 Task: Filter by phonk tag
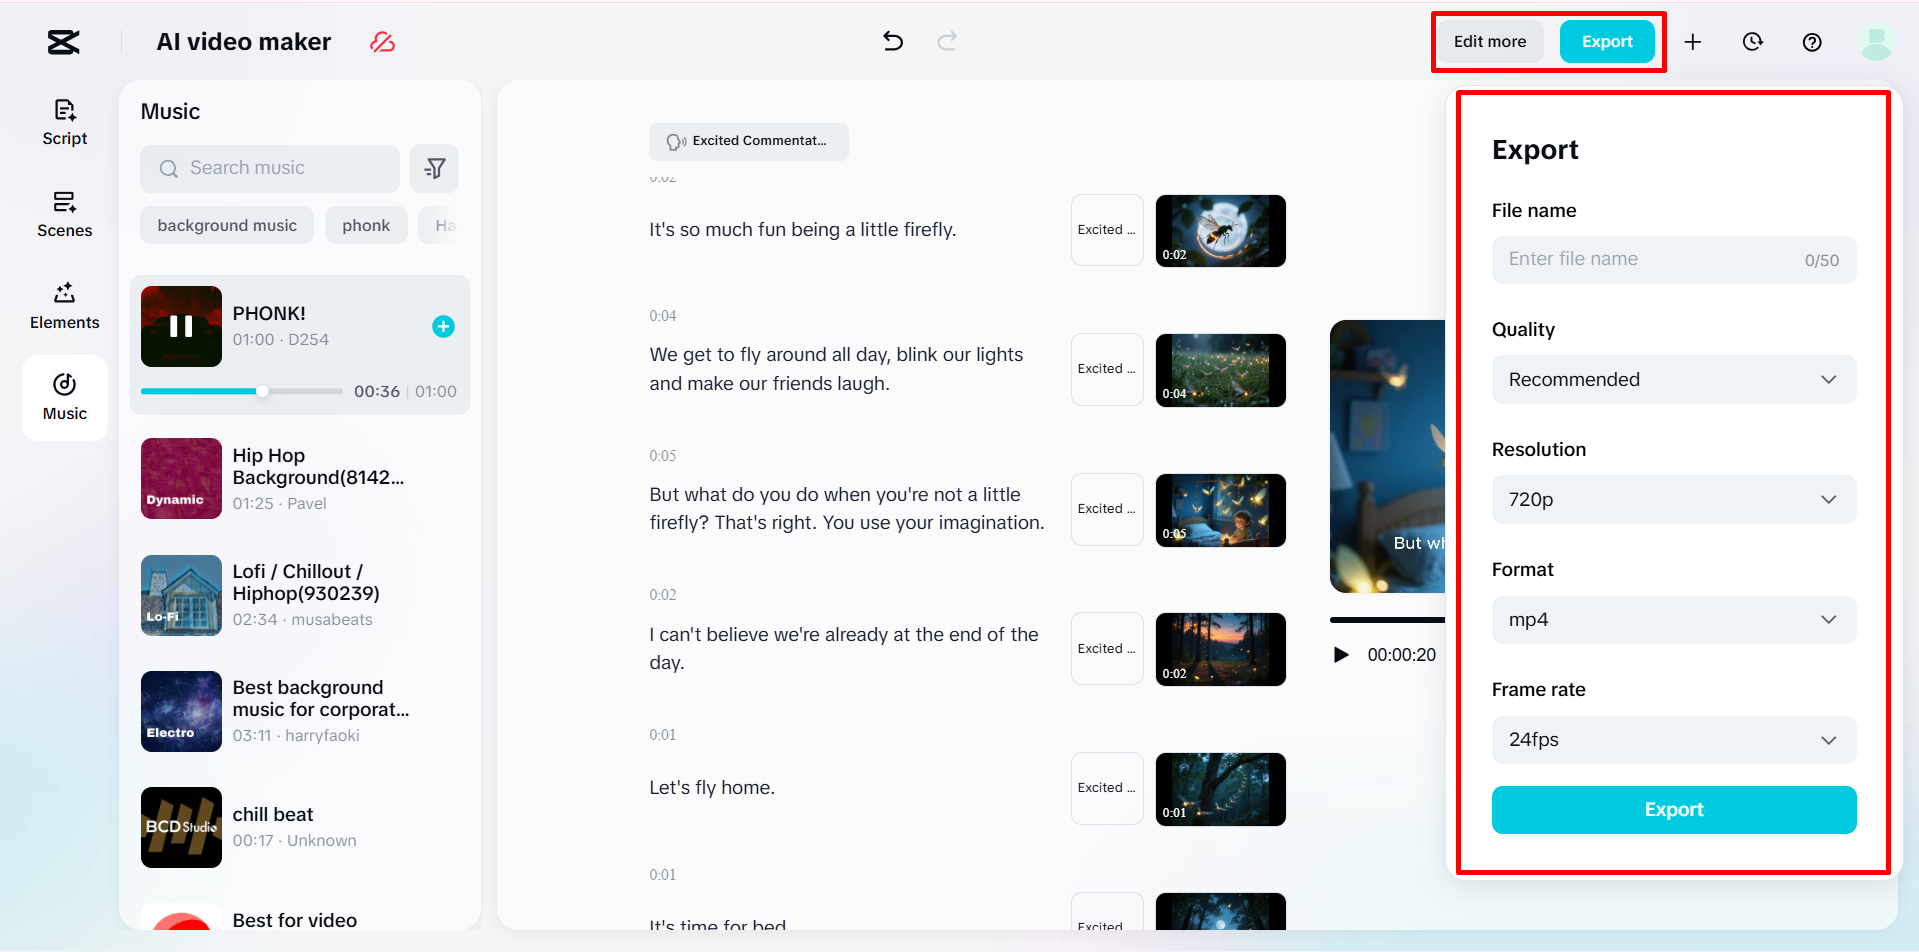coord(366,226)
